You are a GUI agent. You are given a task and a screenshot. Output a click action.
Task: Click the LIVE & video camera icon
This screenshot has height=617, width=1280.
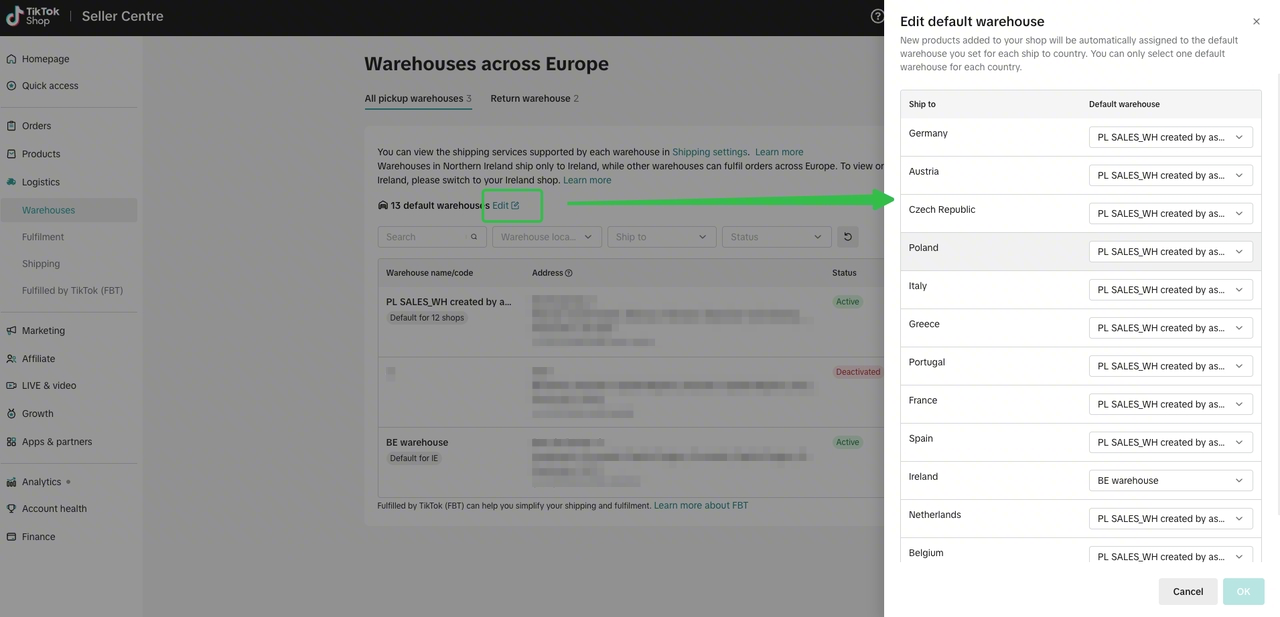[12, 386]
